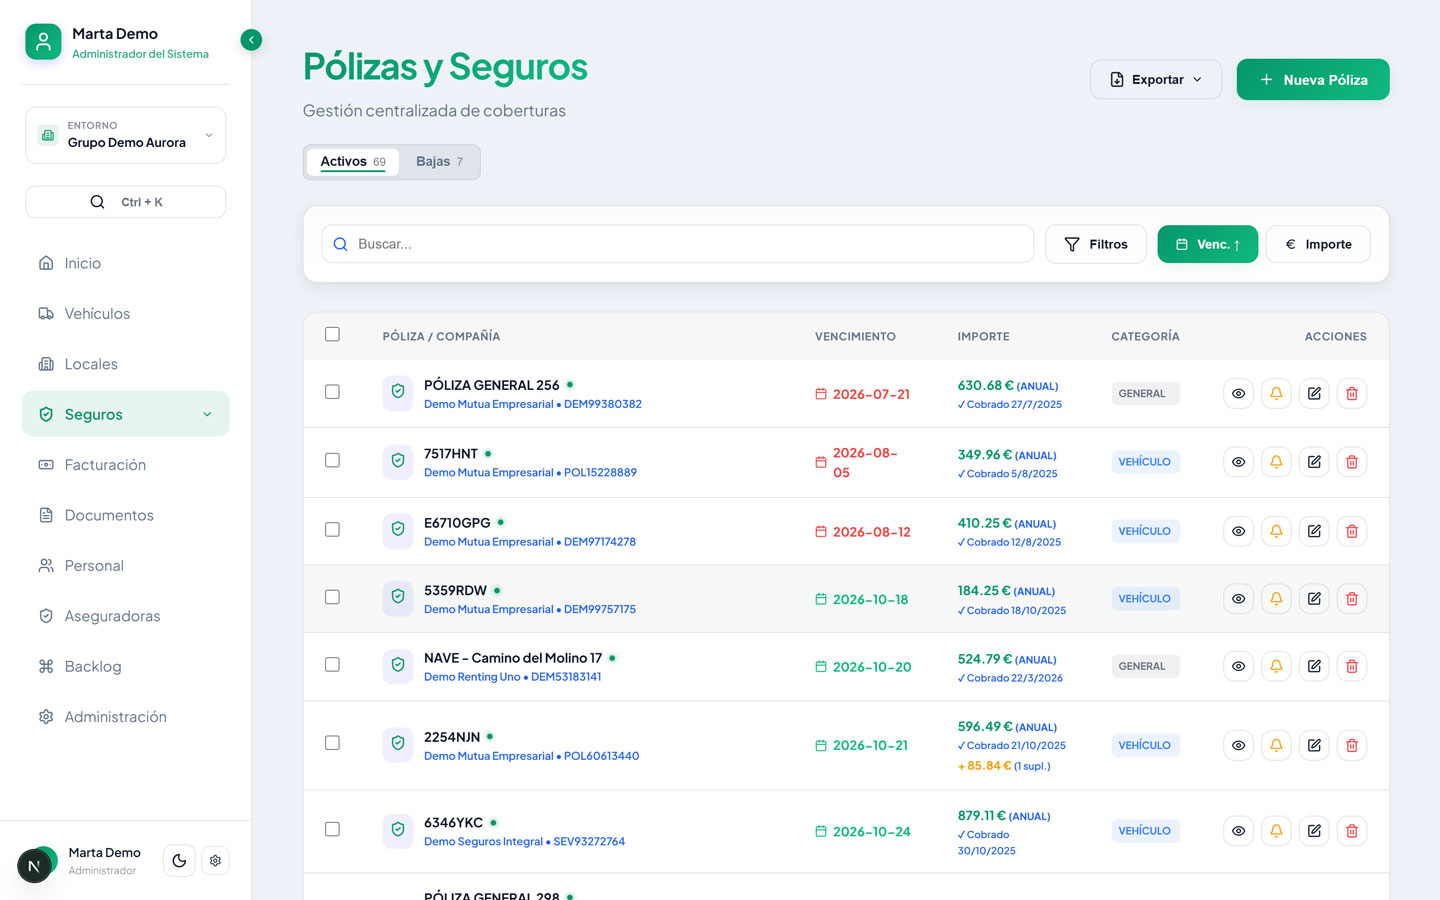1440x900 pixels.
Task: Set reminder bell for PÓLIZA GENERAL 256
Action: pyautogui.click(x=1276, y=394)
